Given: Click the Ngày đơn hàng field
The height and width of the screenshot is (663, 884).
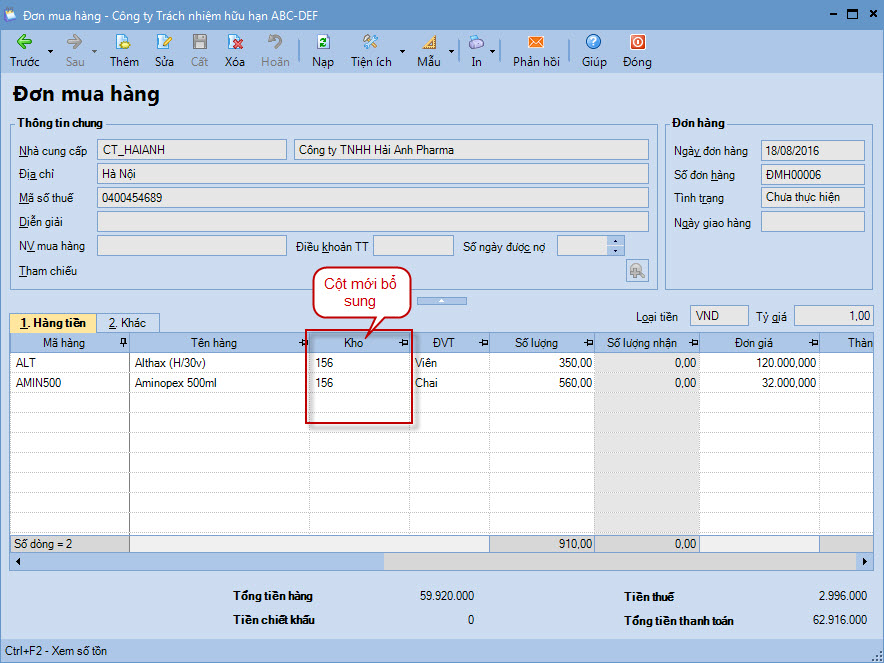Looking at the screenshot, I should pos(812,151).
